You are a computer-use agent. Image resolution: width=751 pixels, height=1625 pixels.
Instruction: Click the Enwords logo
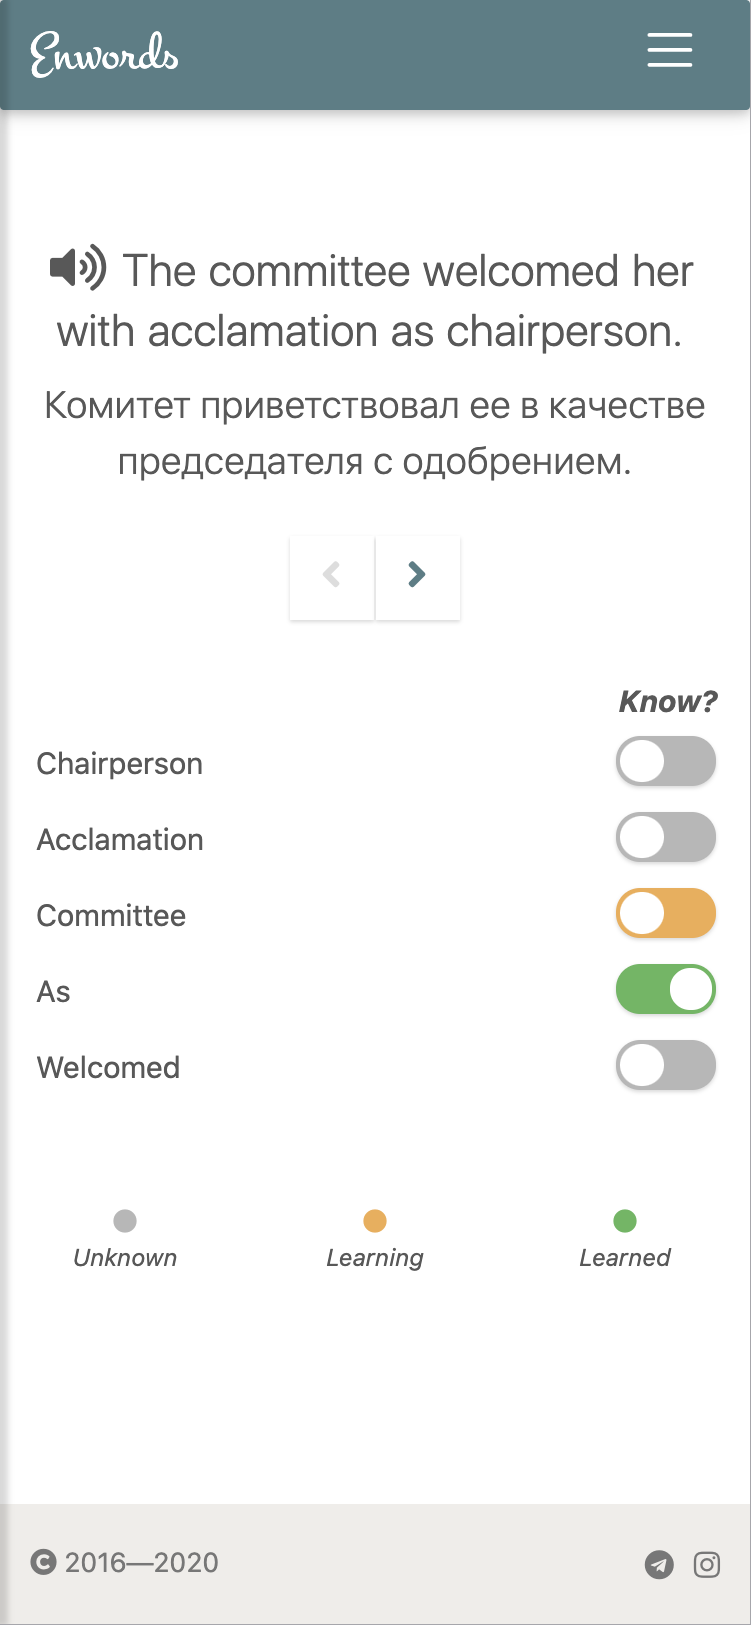(104, 54)
